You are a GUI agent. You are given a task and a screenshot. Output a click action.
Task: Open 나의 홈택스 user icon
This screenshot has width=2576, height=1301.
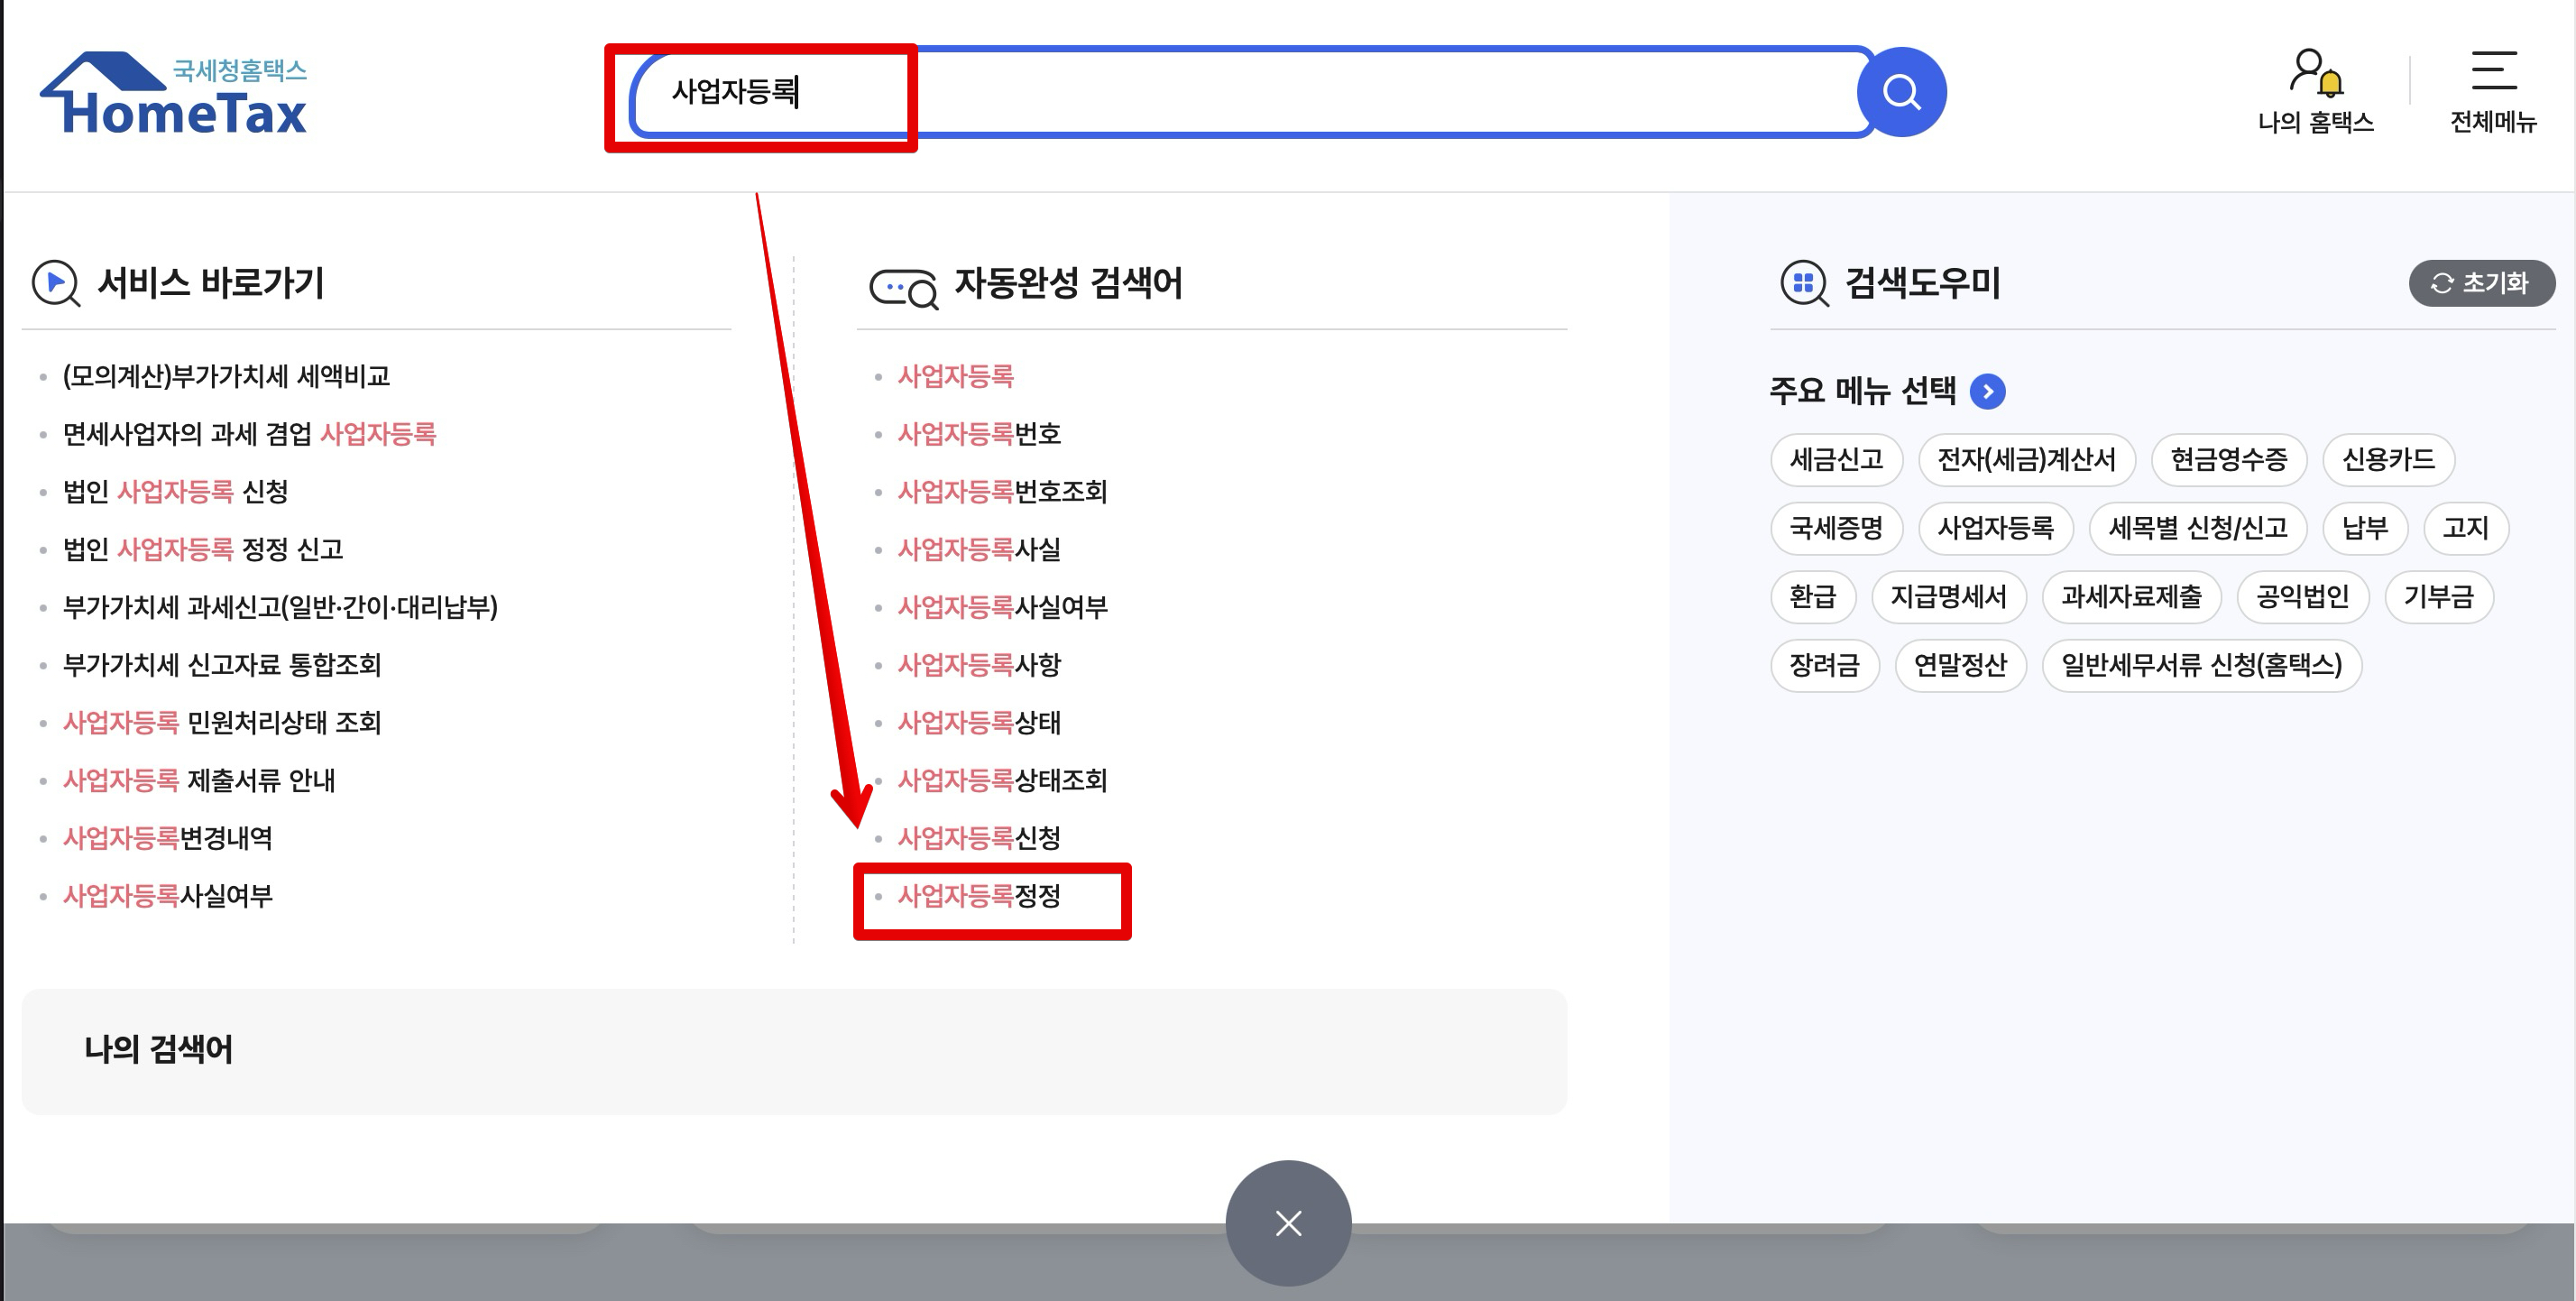point(2314,74)
